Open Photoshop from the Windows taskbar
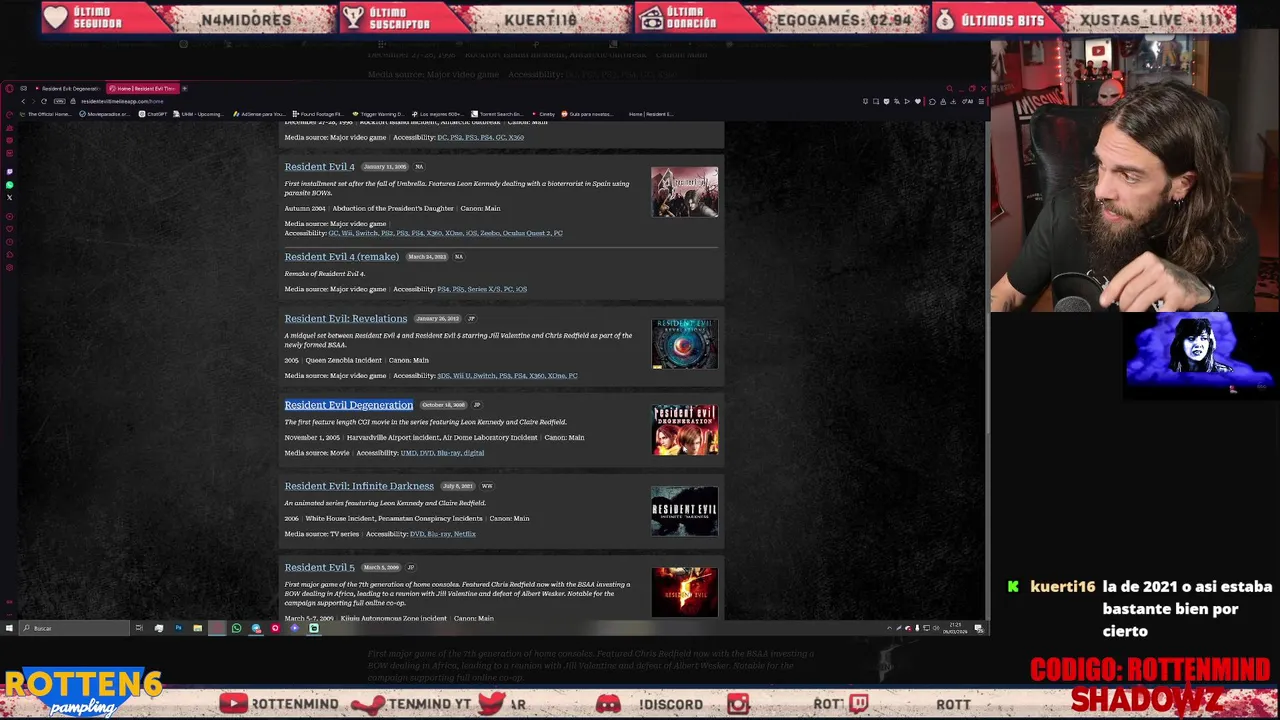 coord(178,628)
